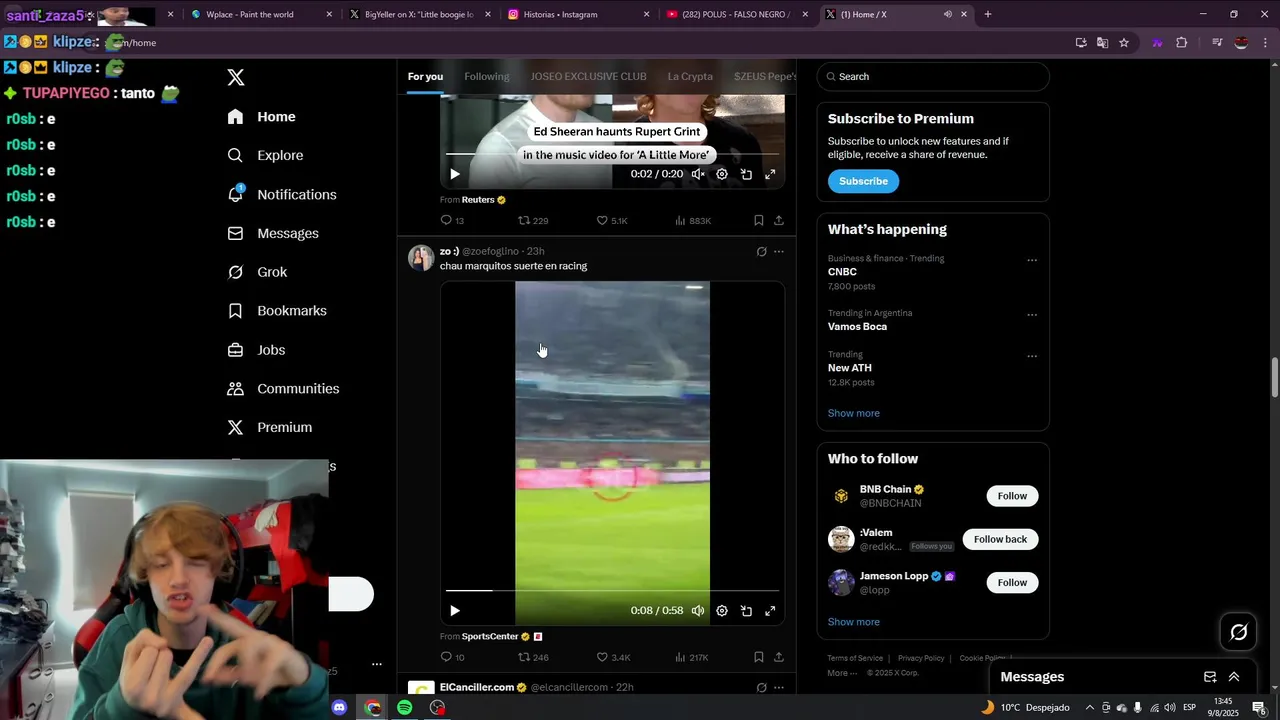This screenshot has width=1280, height=720.
Task: Open settings gear on SportsCenter video
Action: 722,610
